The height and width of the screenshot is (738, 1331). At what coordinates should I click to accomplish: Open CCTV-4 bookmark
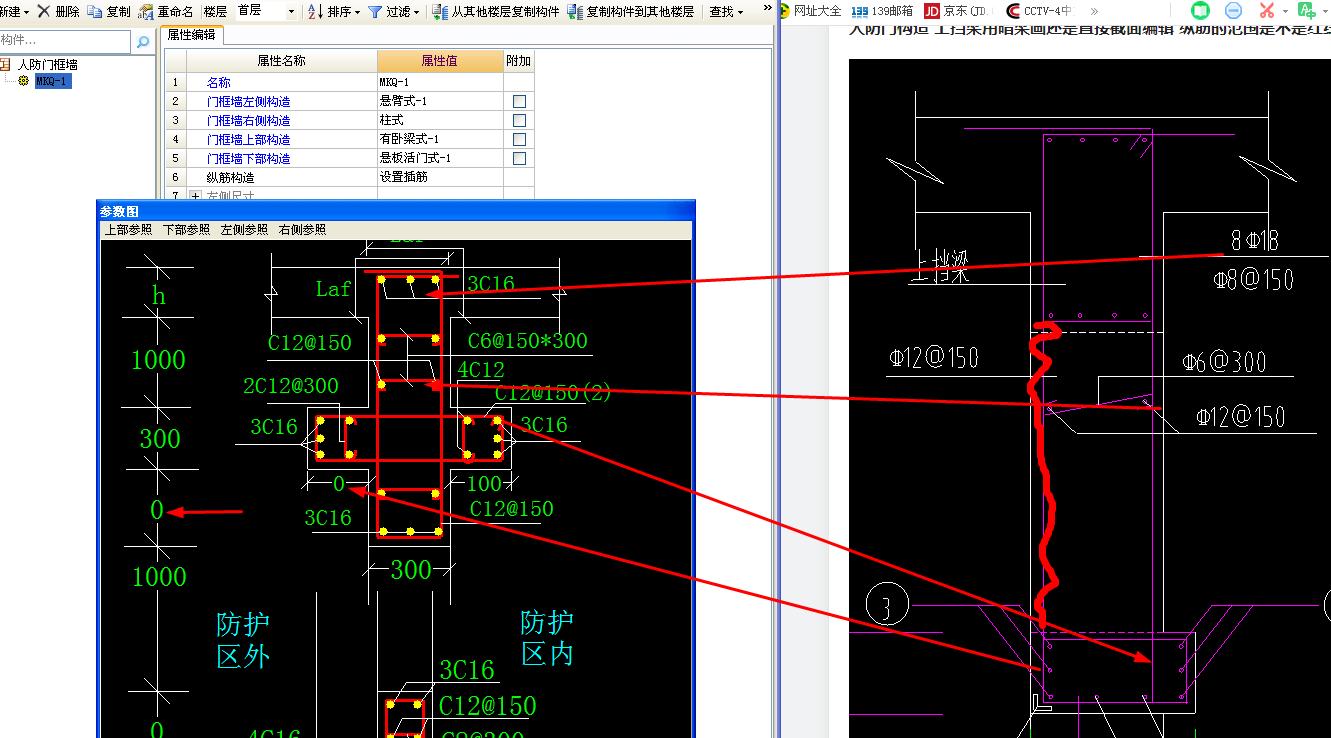(1038, 11)
